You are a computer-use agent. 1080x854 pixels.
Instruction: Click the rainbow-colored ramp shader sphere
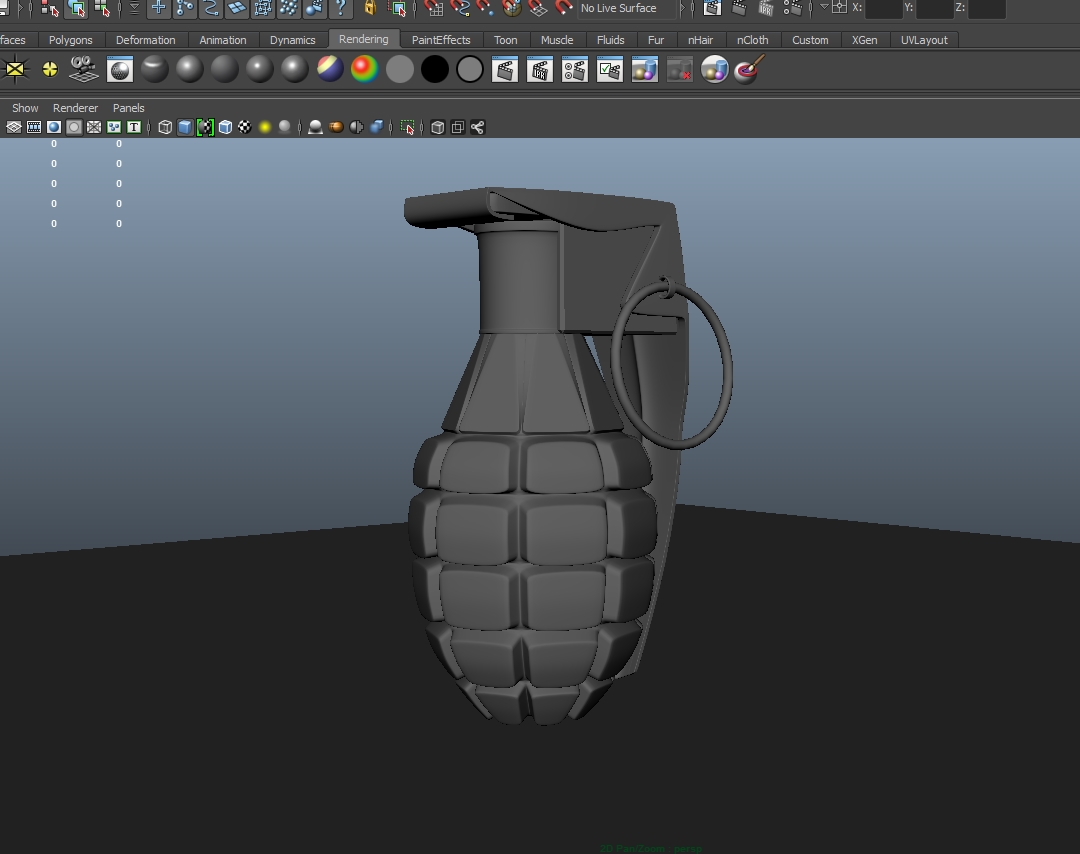click(365, 70)
